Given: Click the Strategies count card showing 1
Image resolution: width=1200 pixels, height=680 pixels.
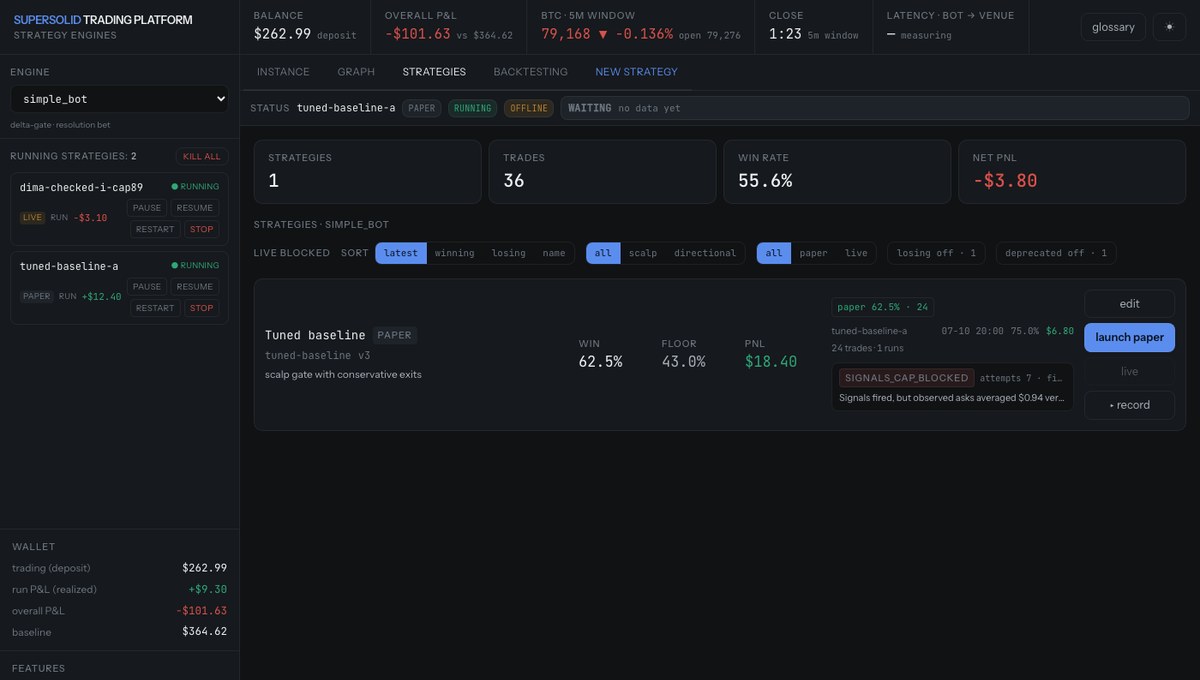Looking at the screenshot, I should click(367, 171).
